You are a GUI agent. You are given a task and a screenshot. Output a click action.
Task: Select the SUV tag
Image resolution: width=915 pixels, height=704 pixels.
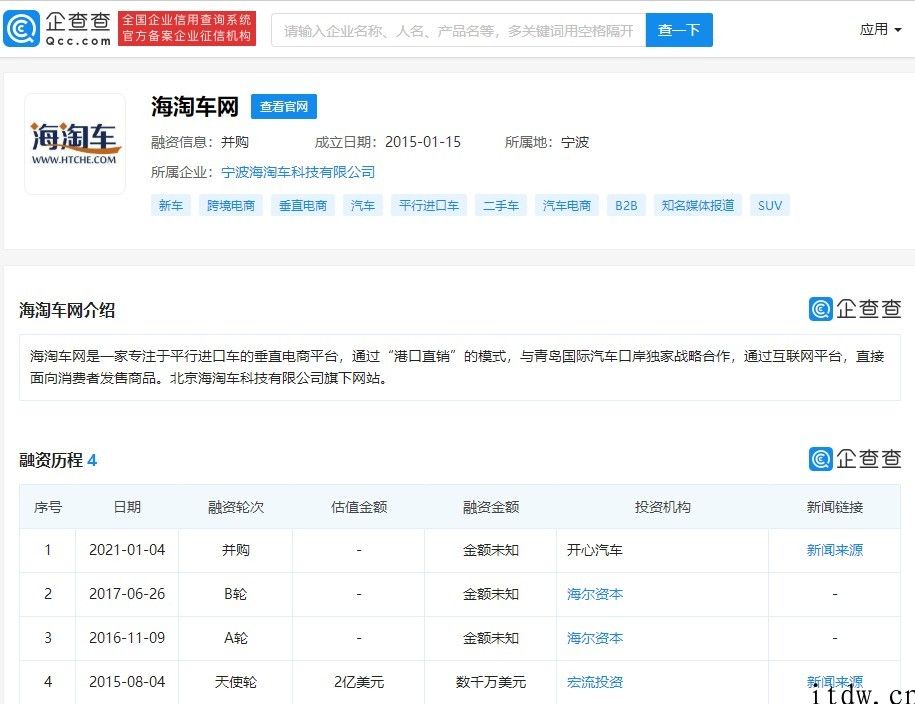pyautogui.click(x=770, y=205)
